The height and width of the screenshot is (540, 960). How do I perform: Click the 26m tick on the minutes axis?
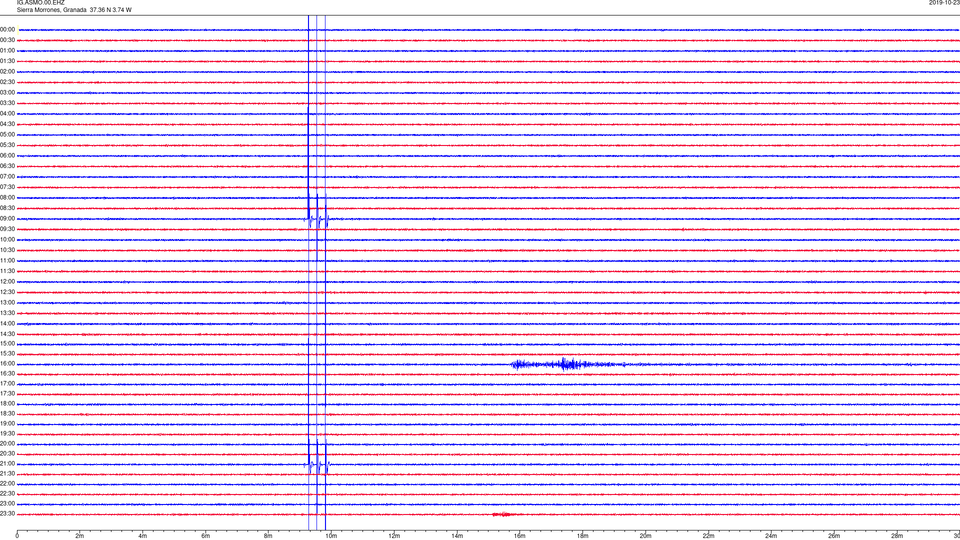pyautogui.click(x=834, y=536)
